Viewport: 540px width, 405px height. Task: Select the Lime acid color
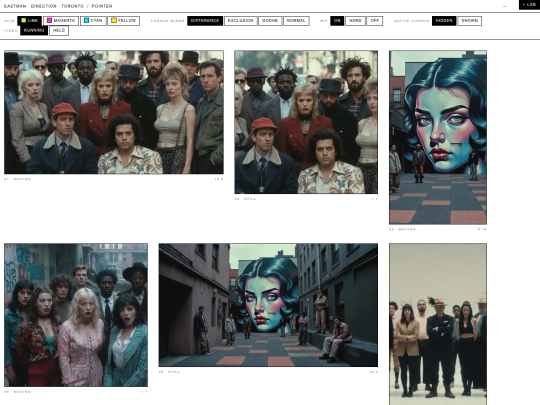pyautogui.click(x=30, y=21)
